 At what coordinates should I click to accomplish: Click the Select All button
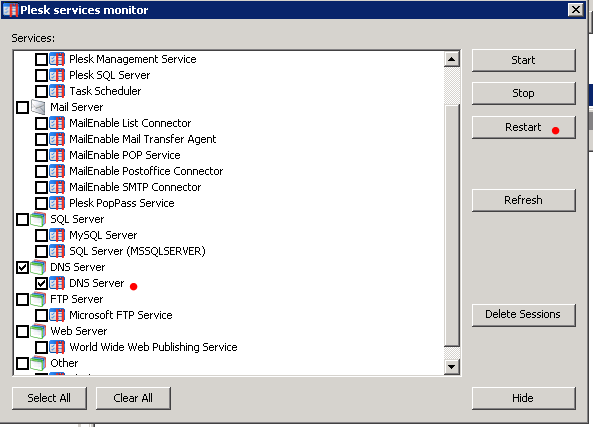(x=49, y=398)
